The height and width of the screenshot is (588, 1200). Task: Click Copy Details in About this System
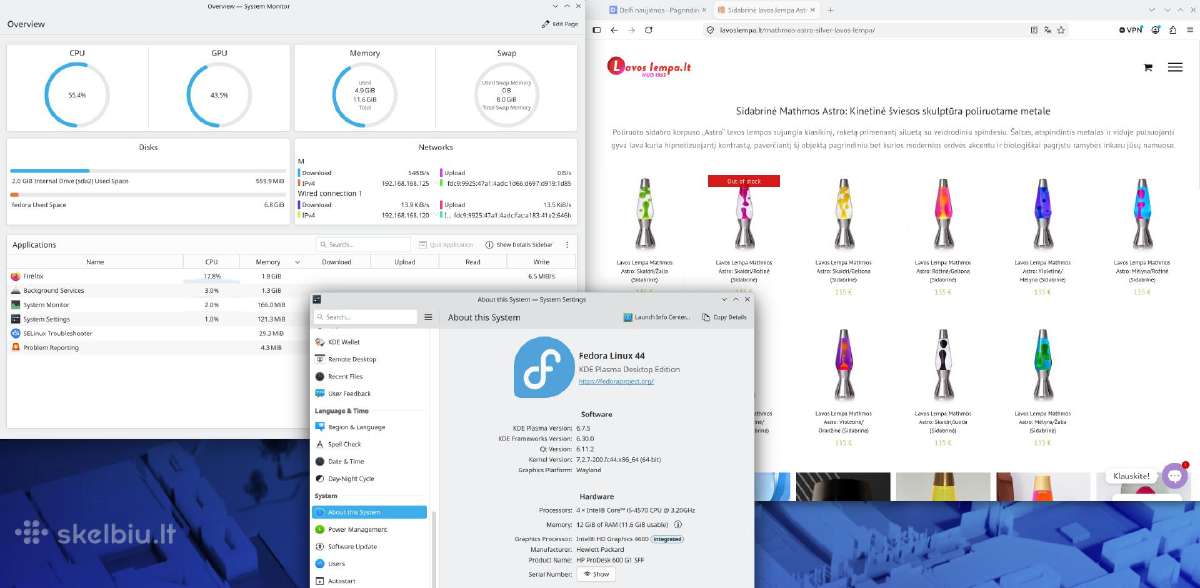(x=725, y=317)
